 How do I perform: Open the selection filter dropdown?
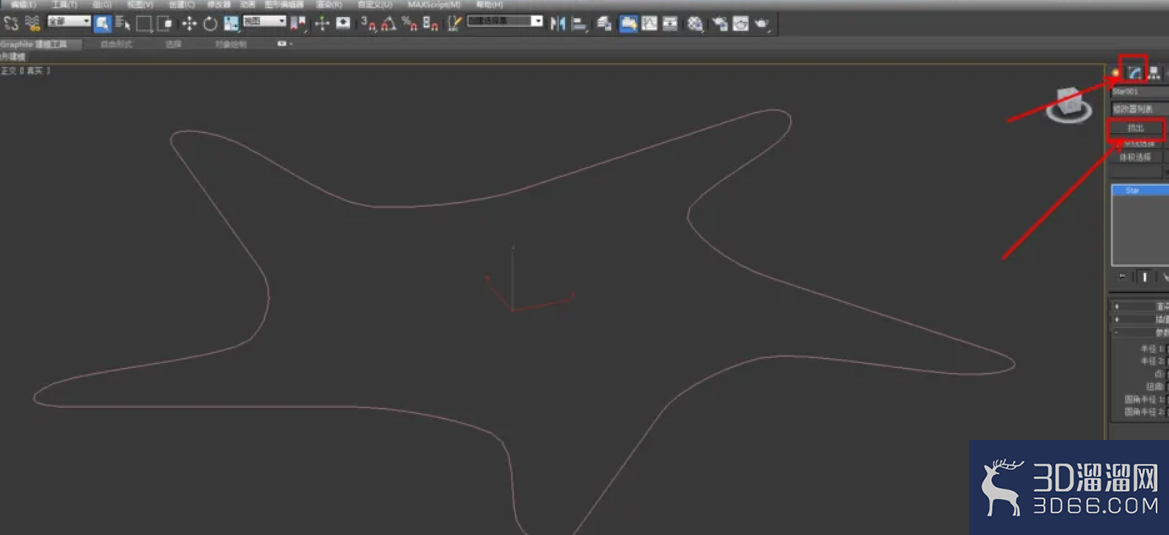(69, 21)
